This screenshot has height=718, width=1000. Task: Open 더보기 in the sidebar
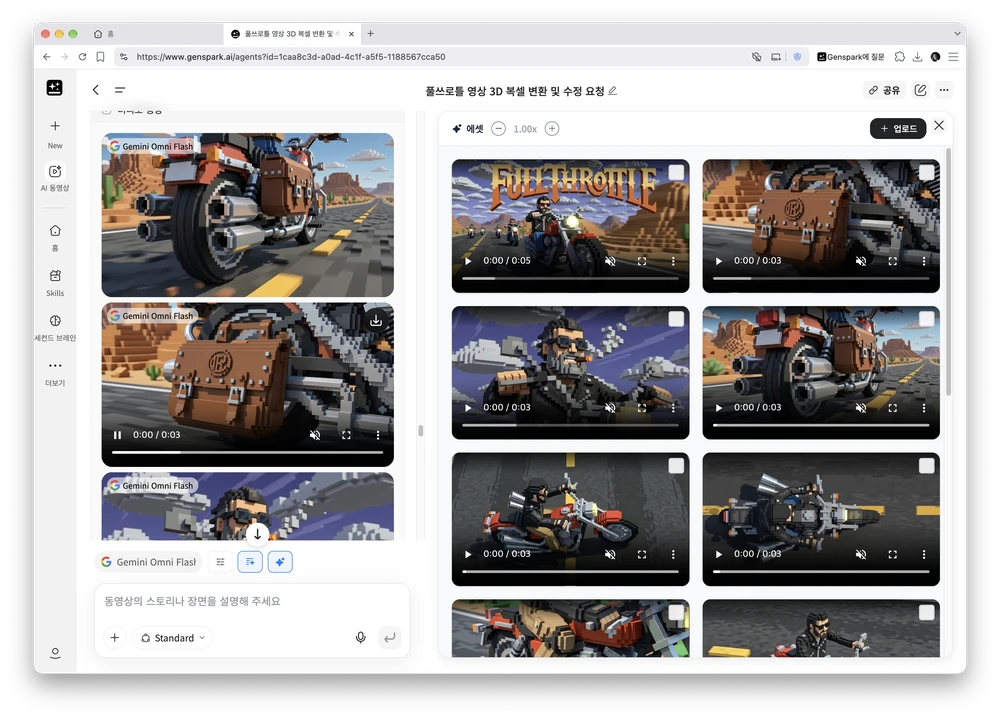tap(55, 373)
